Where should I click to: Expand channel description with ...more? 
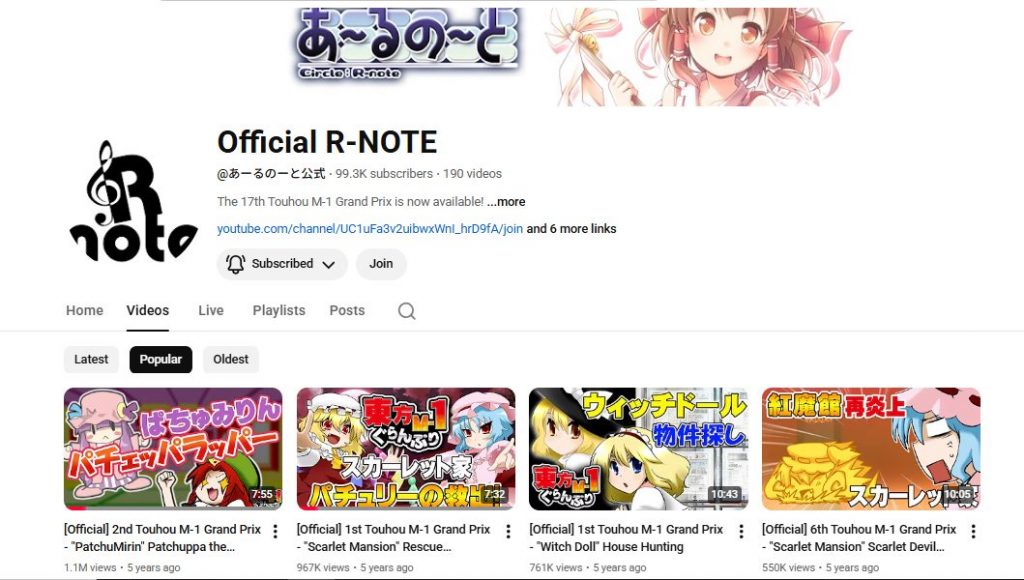(506, 202)
